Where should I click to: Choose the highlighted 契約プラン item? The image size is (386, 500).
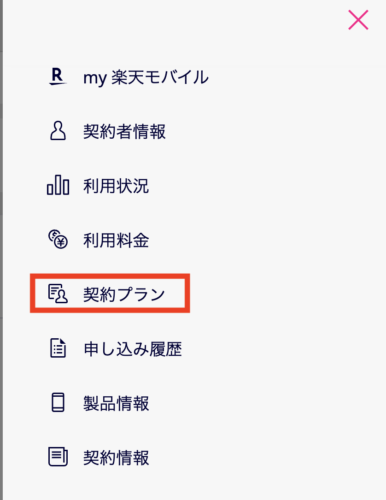point(124,294)
